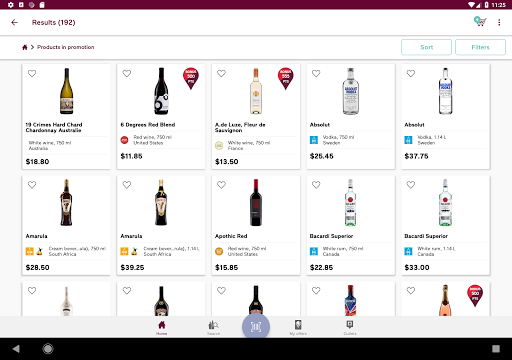Screen dimensions: 512x360
Task: Open the Products in promotion breadcrumb link
Action: click(66, 47)
